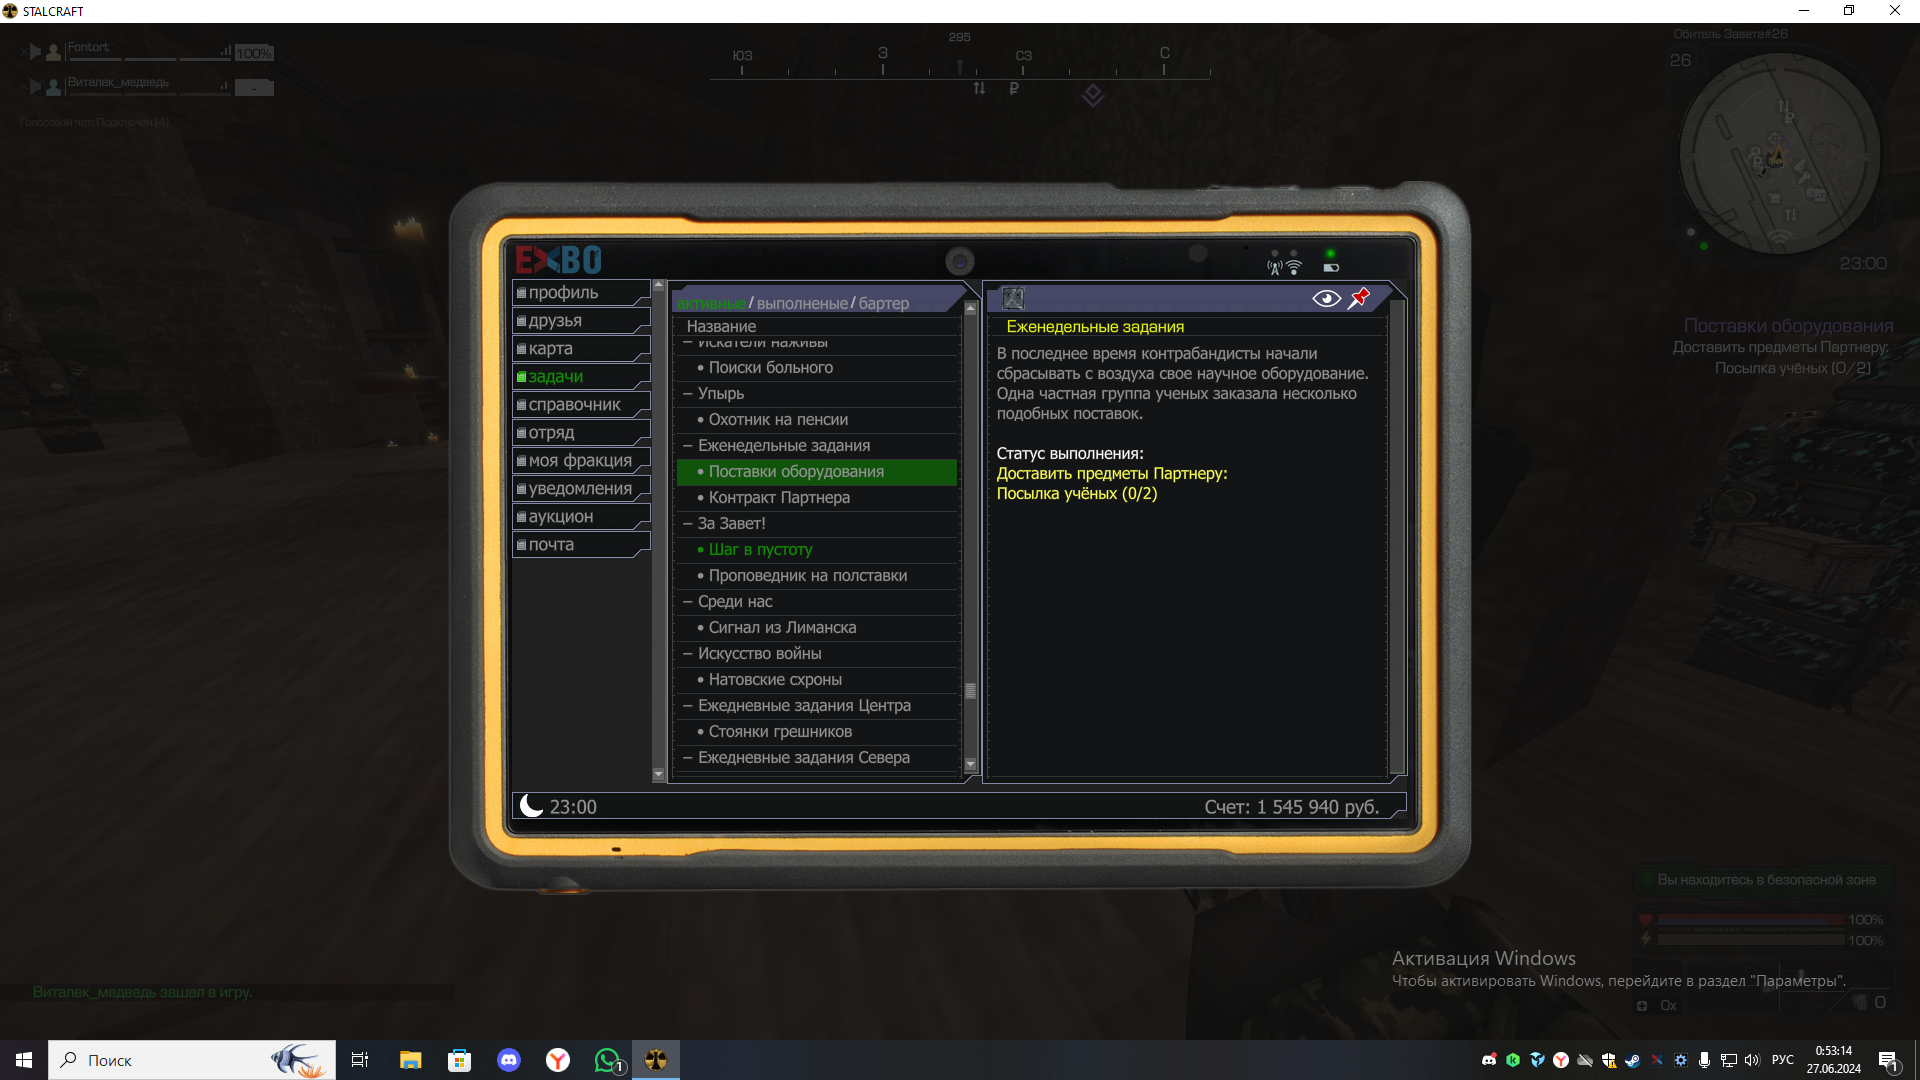1920x1080 pixels.
Task: Open the volume control in tray
Action: coord(1752,1060)
